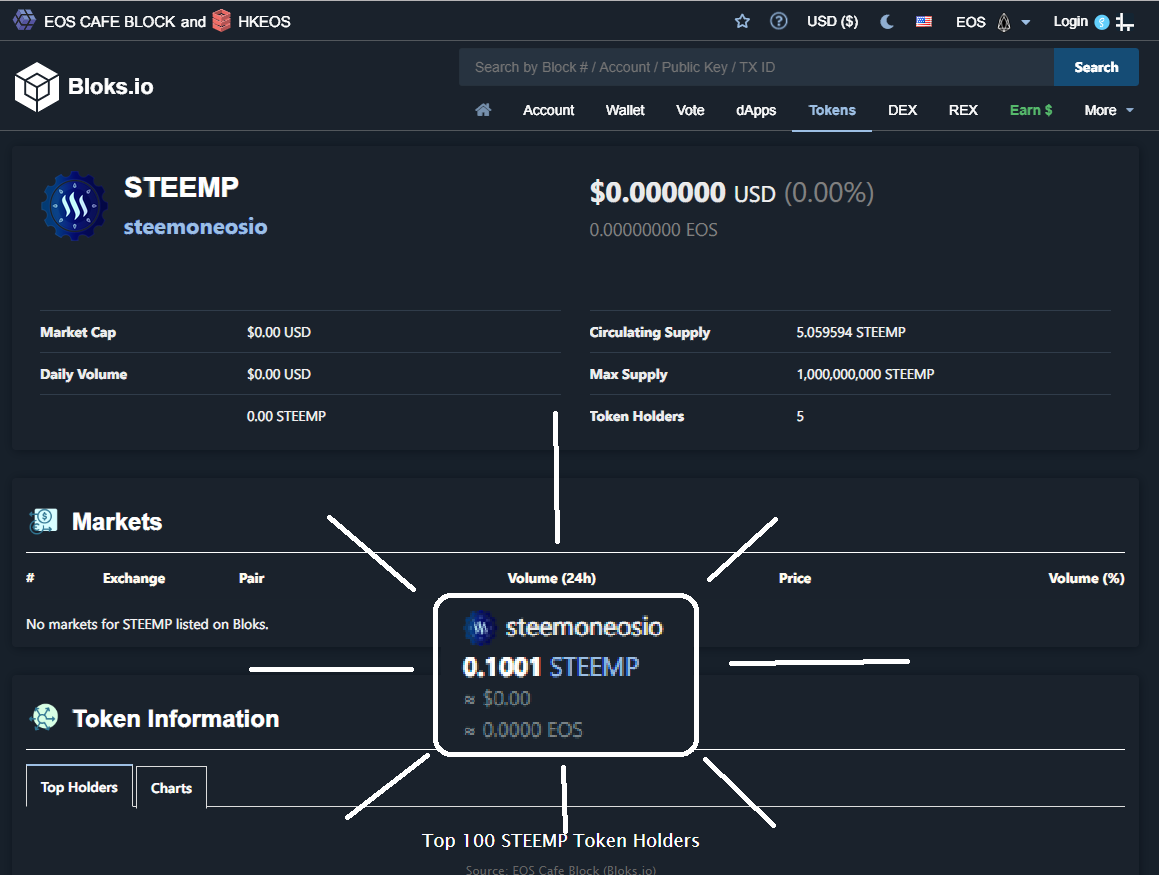The height and width of the screenshot is (875, 1159).
Task: Toggle dark mode with the moon icon
Action: 886,21
